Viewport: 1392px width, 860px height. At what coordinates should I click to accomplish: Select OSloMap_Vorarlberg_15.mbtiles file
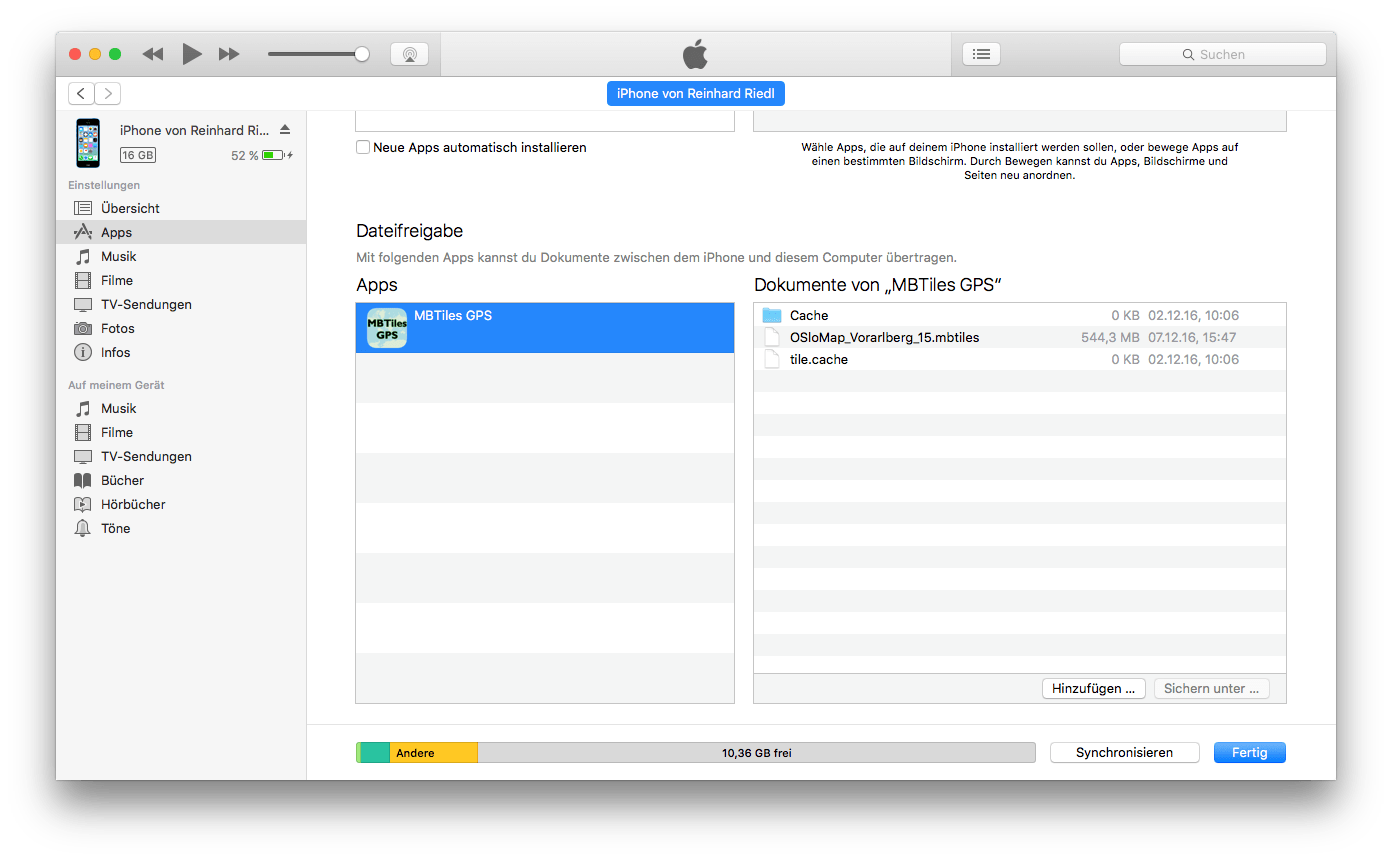(x=1020, y=337)
